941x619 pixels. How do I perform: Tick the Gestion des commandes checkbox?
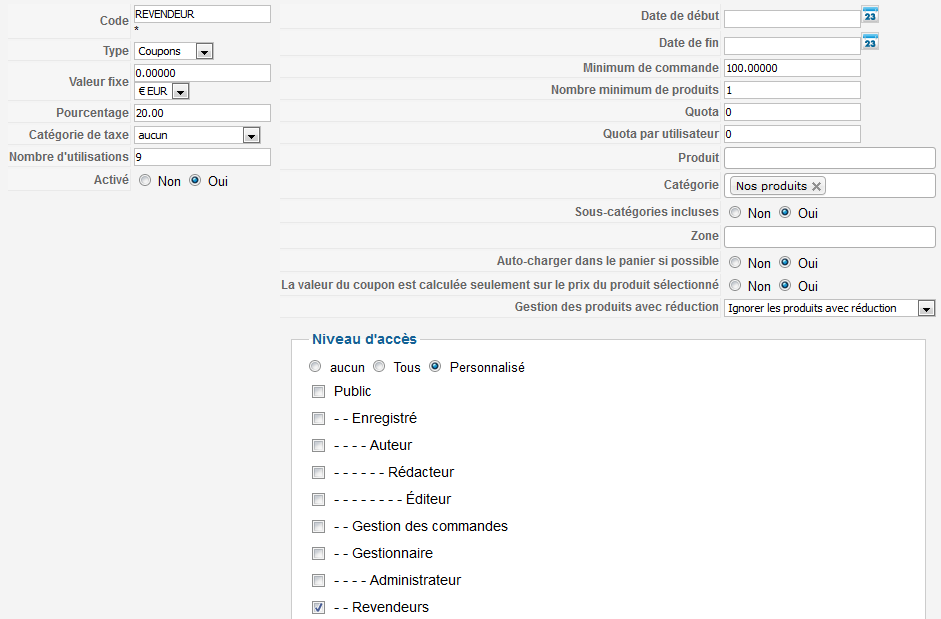click(319, 526)
